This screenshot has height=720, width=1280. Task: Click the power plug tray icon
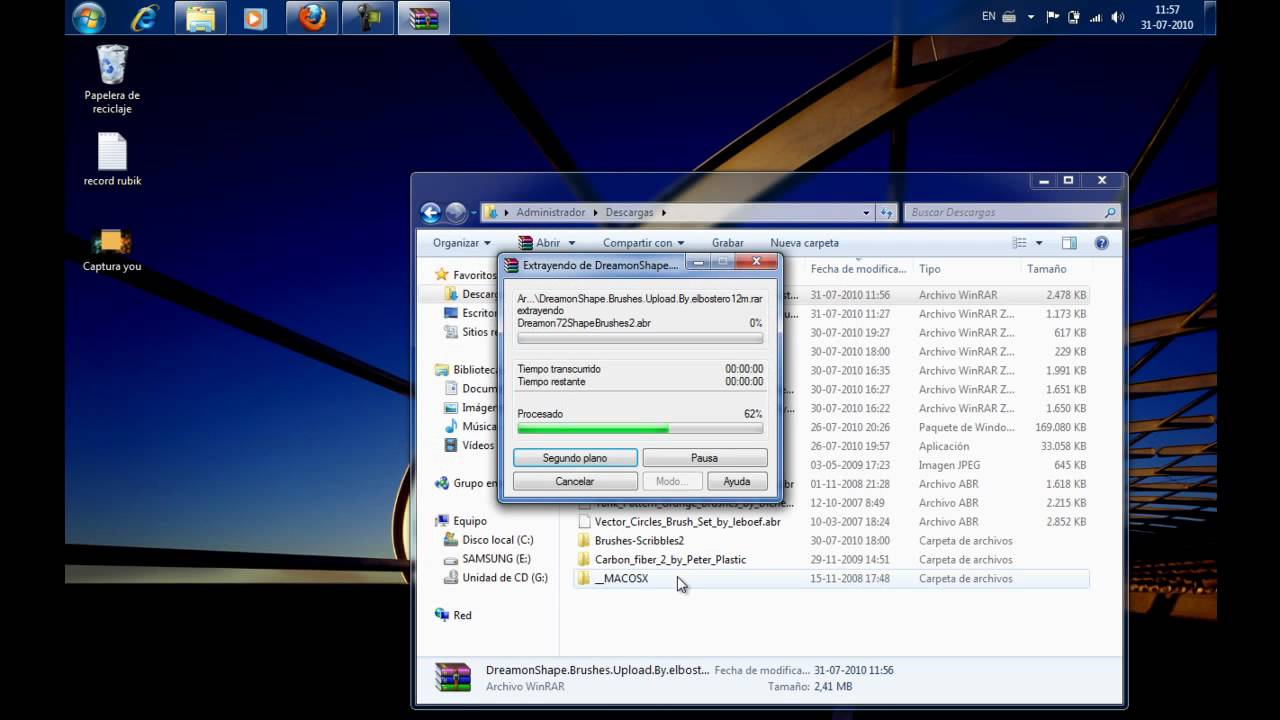tap(1074, 17)
